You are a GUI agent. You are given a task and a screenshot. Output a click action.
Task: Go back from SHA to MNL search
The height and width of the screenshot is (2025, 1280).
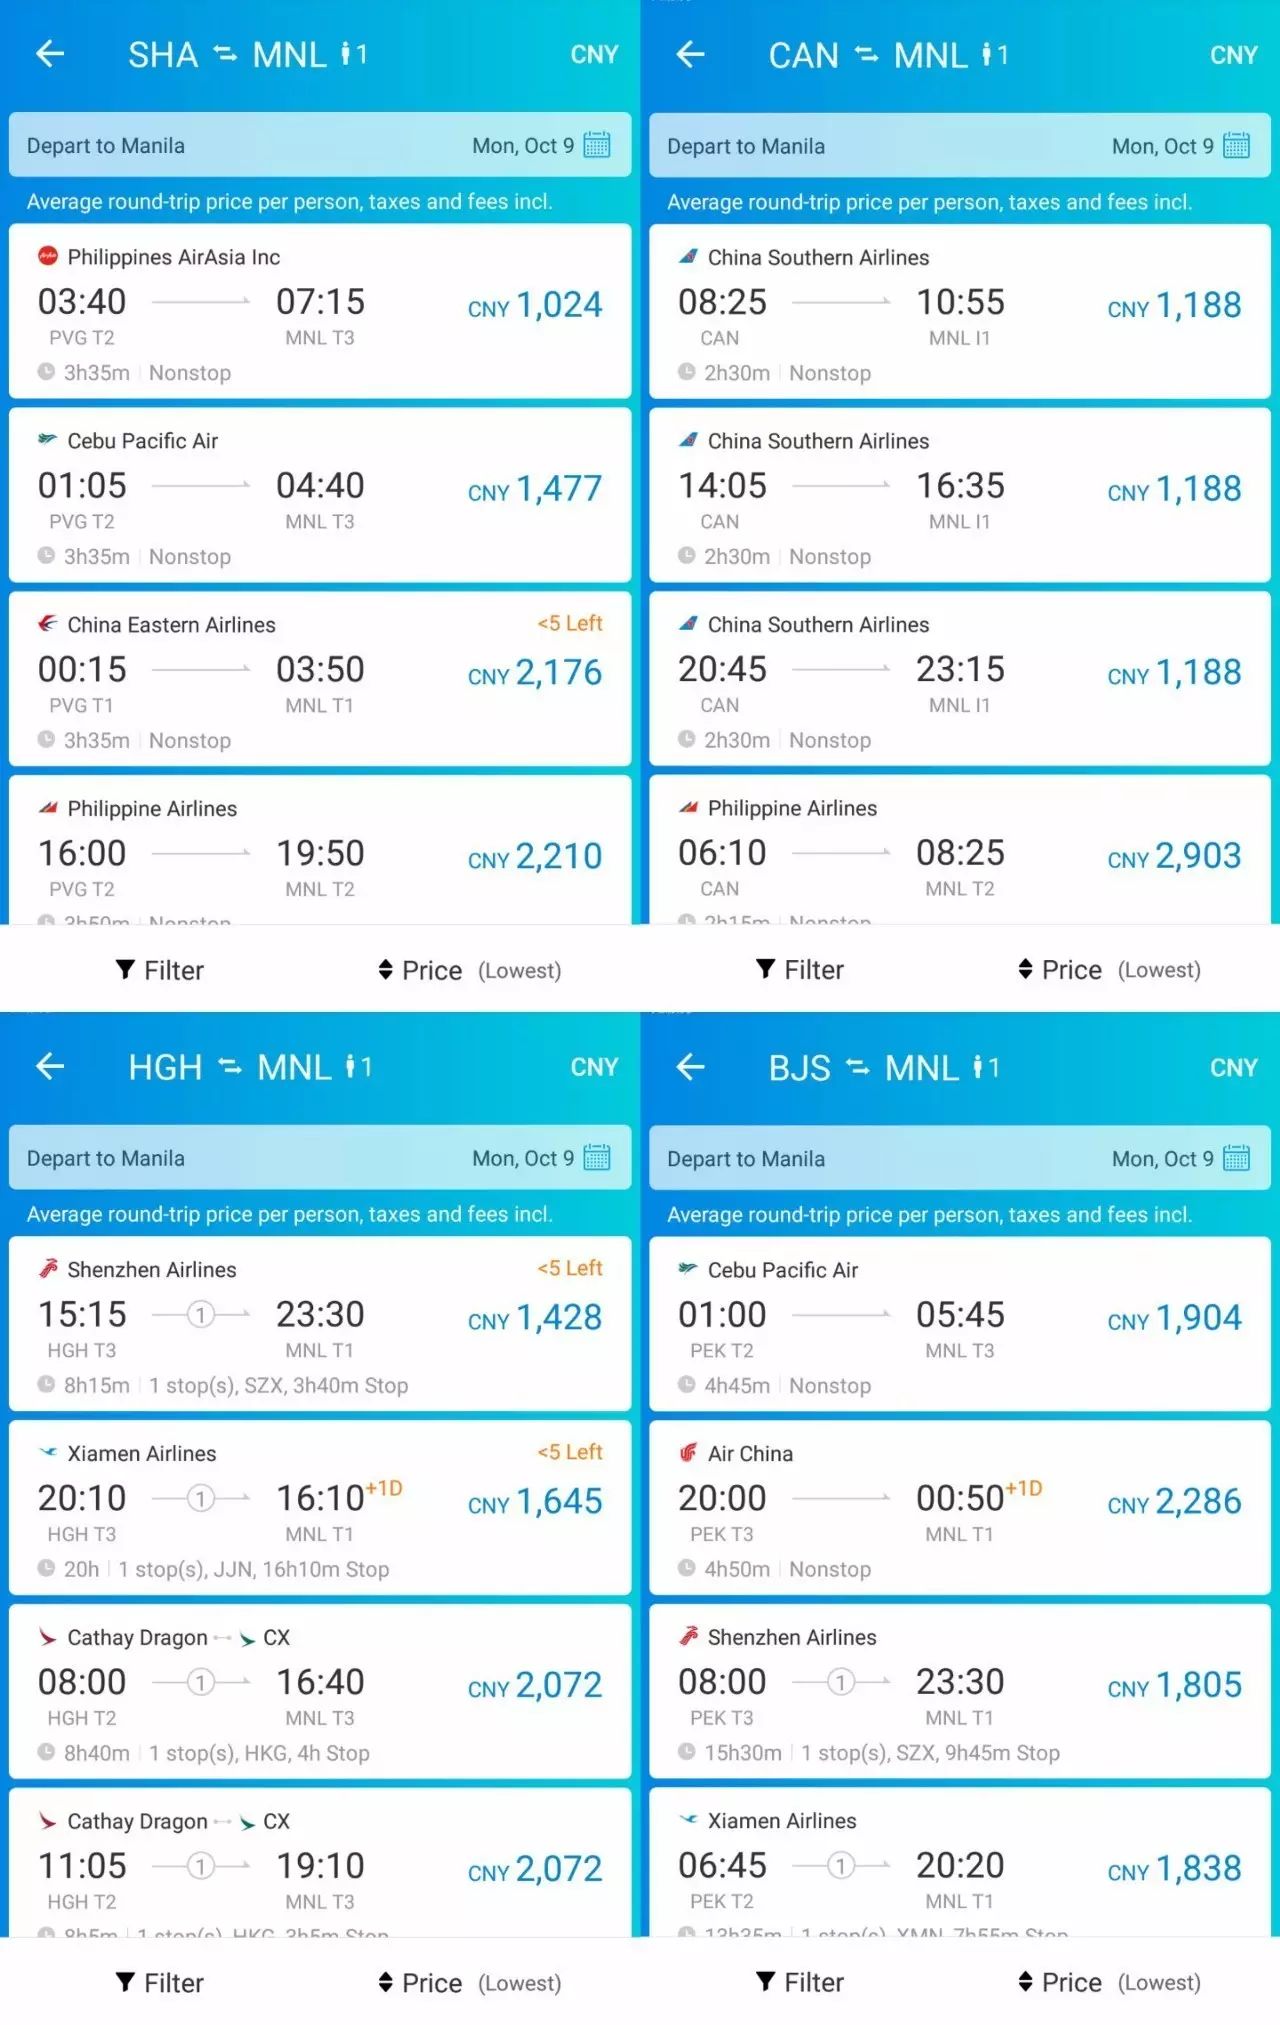tap(50, 54)
